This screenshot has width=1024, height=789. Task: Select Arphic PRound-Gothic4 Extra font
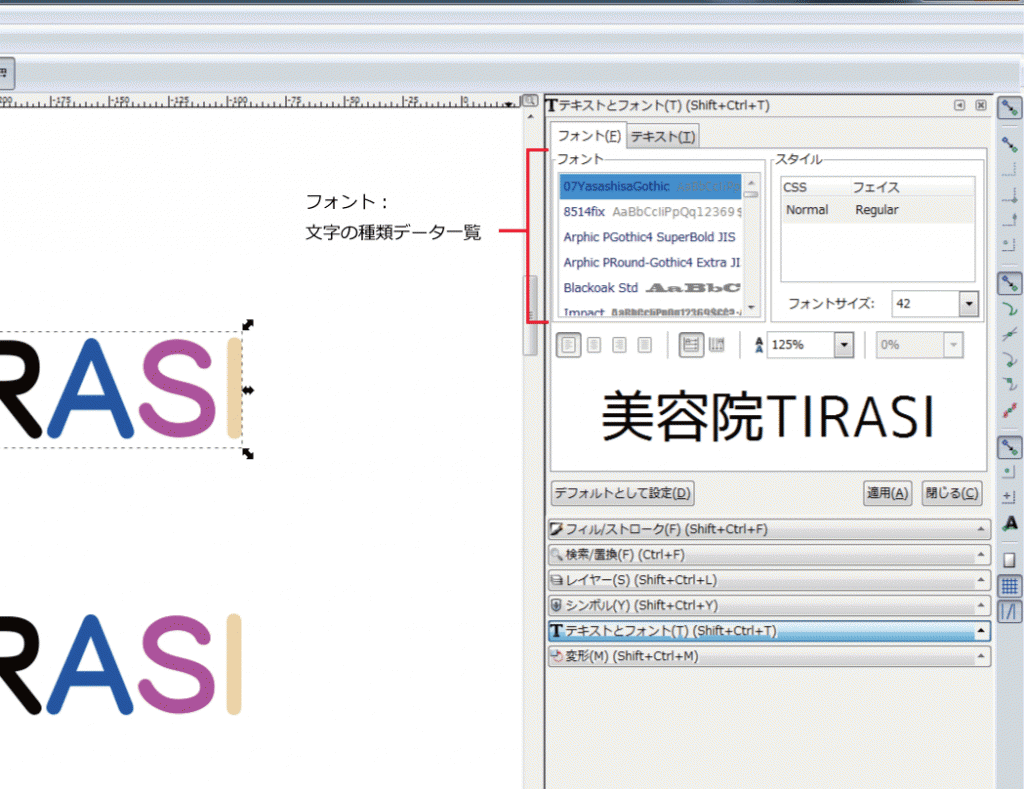point(650,263)
